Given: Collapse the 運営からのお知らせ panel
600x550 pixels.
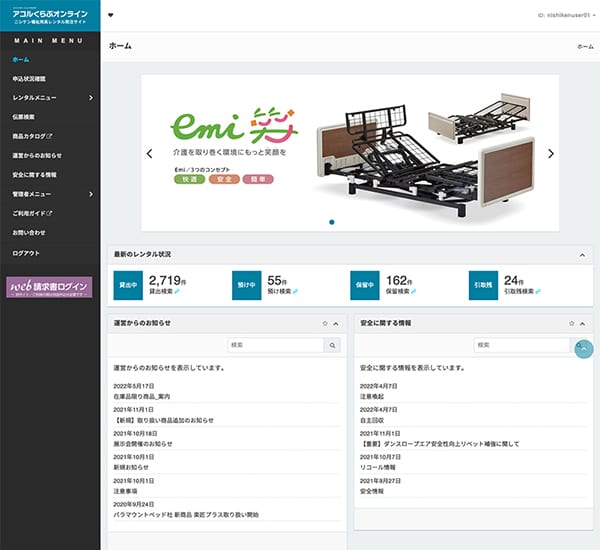Looking at the screenshot, I should 336,324.
